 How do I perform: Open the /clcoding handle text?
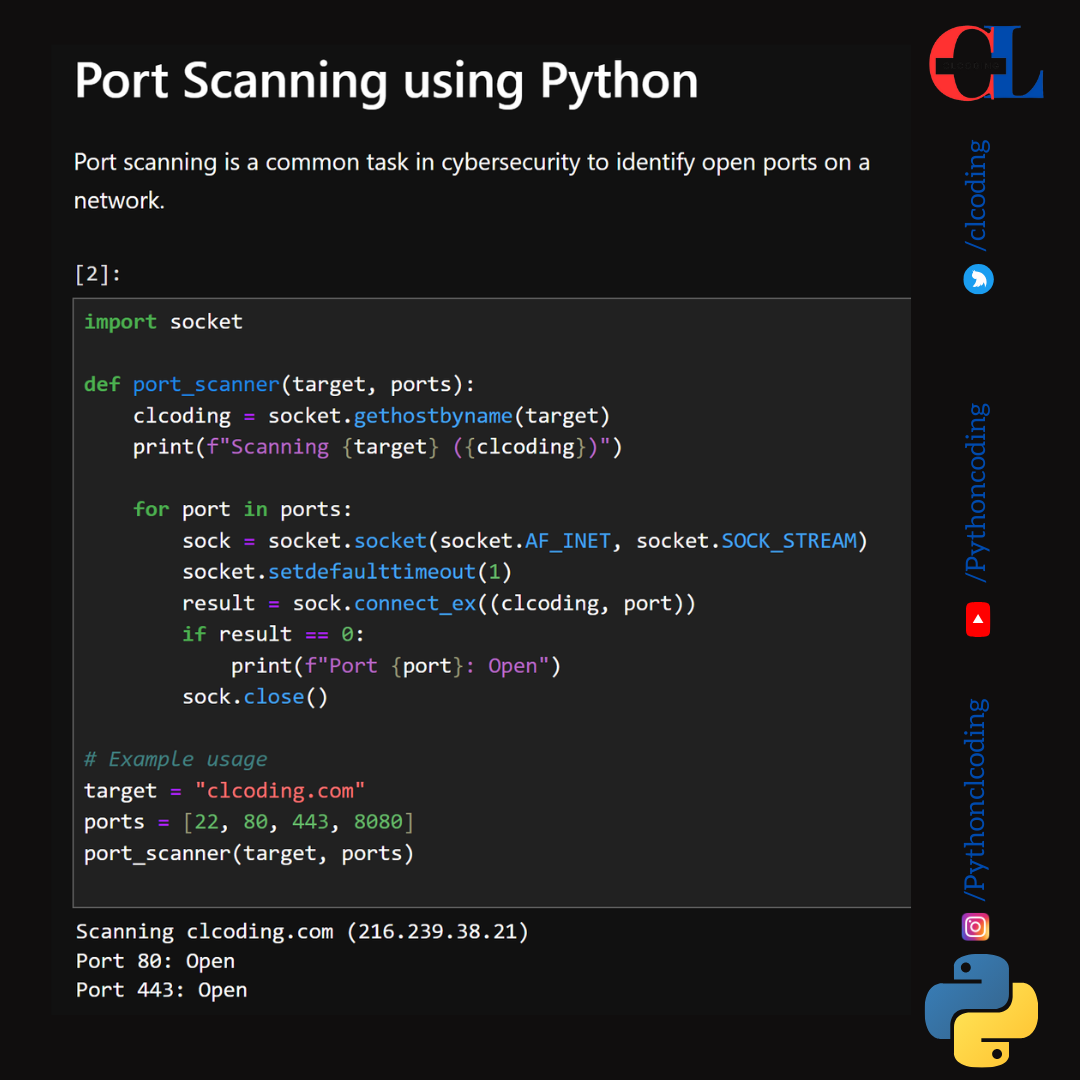(977, 195)
